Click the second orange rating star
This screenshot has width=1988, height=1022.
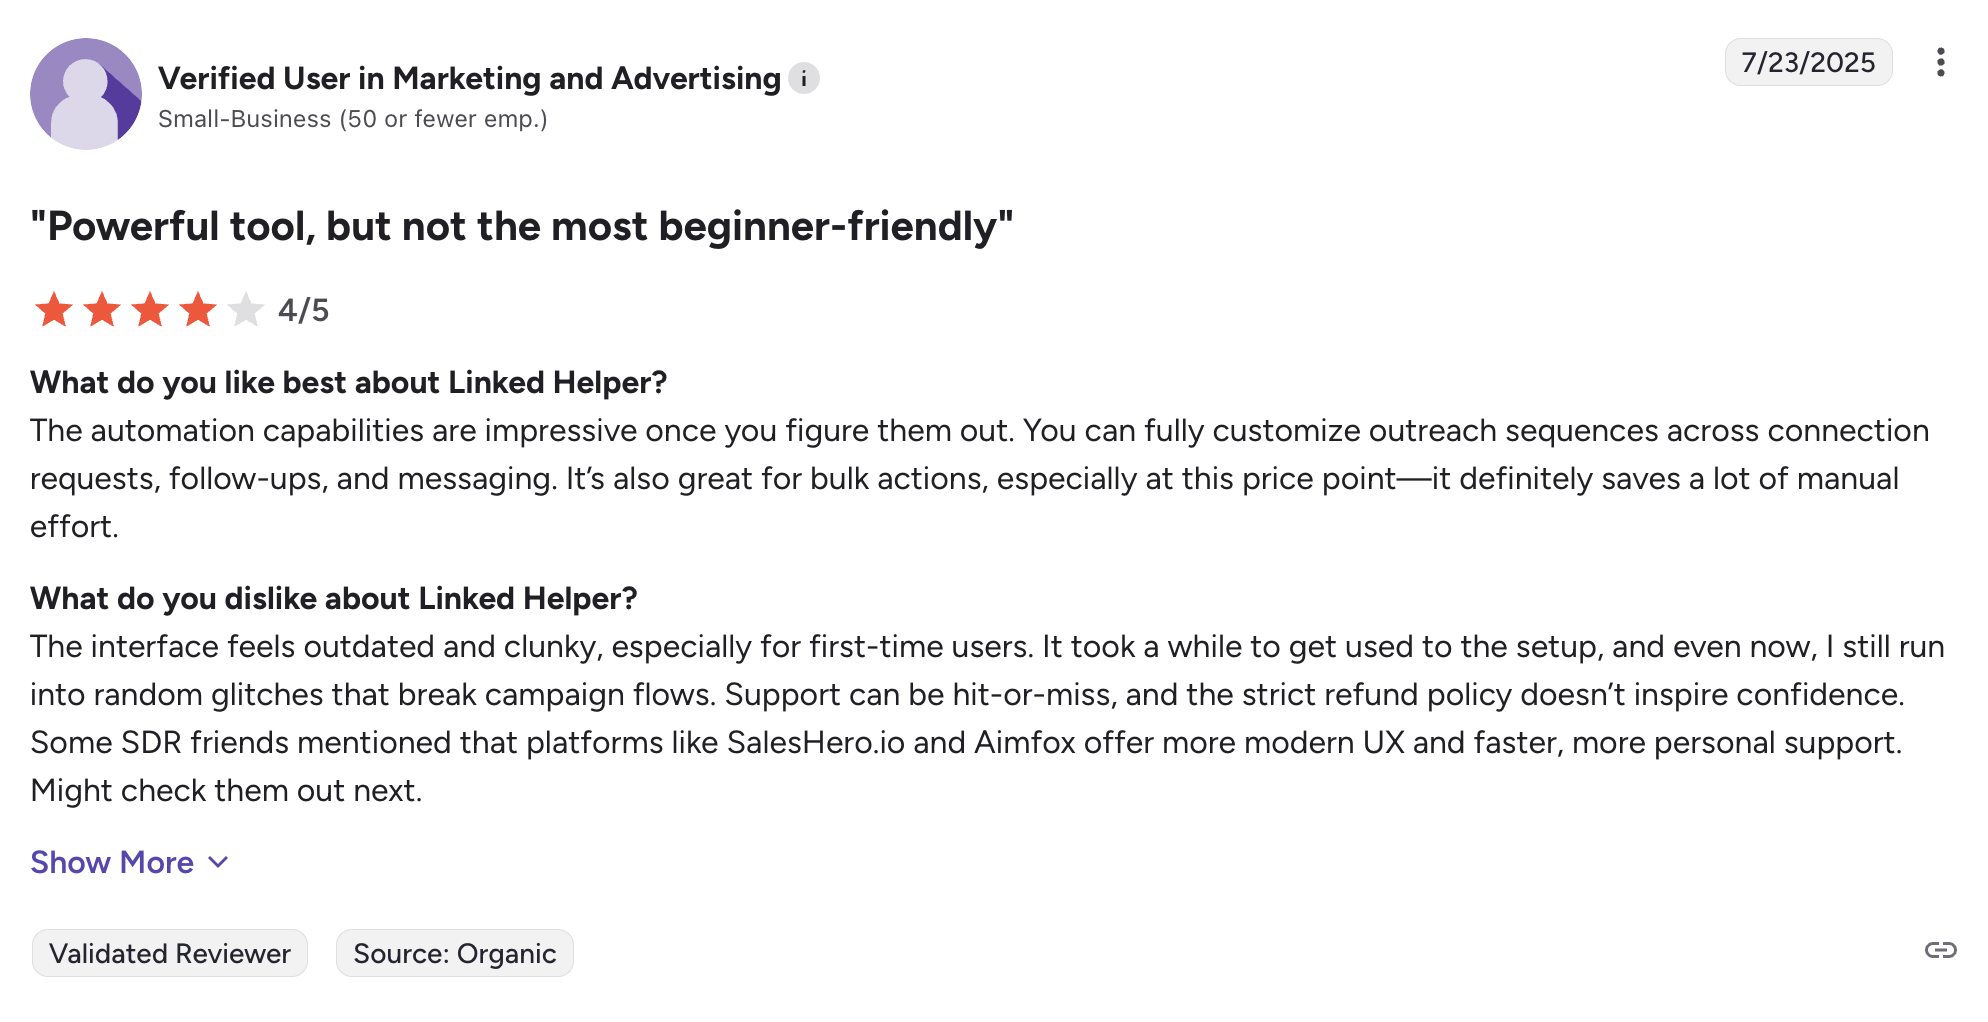point(102,310)
